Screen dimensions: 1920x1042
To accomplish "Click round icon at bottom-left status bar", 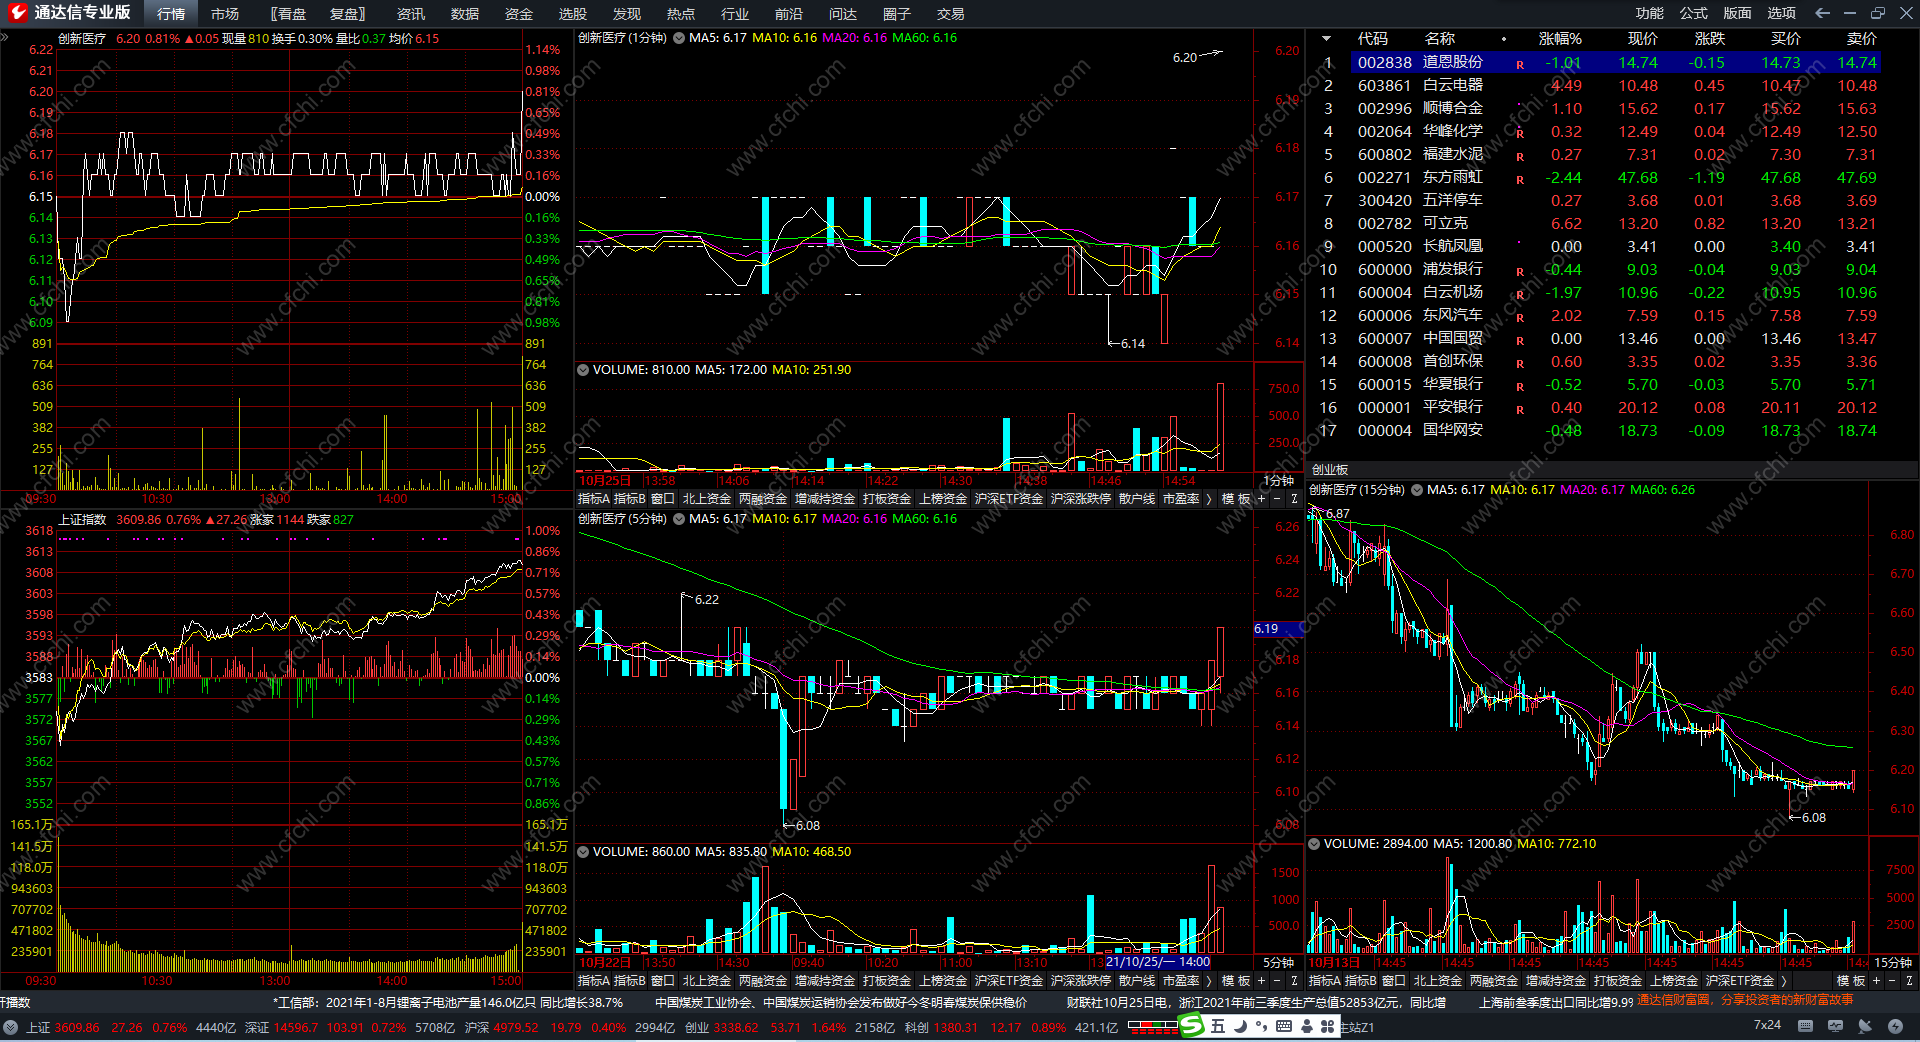I will pos(11,1027).
